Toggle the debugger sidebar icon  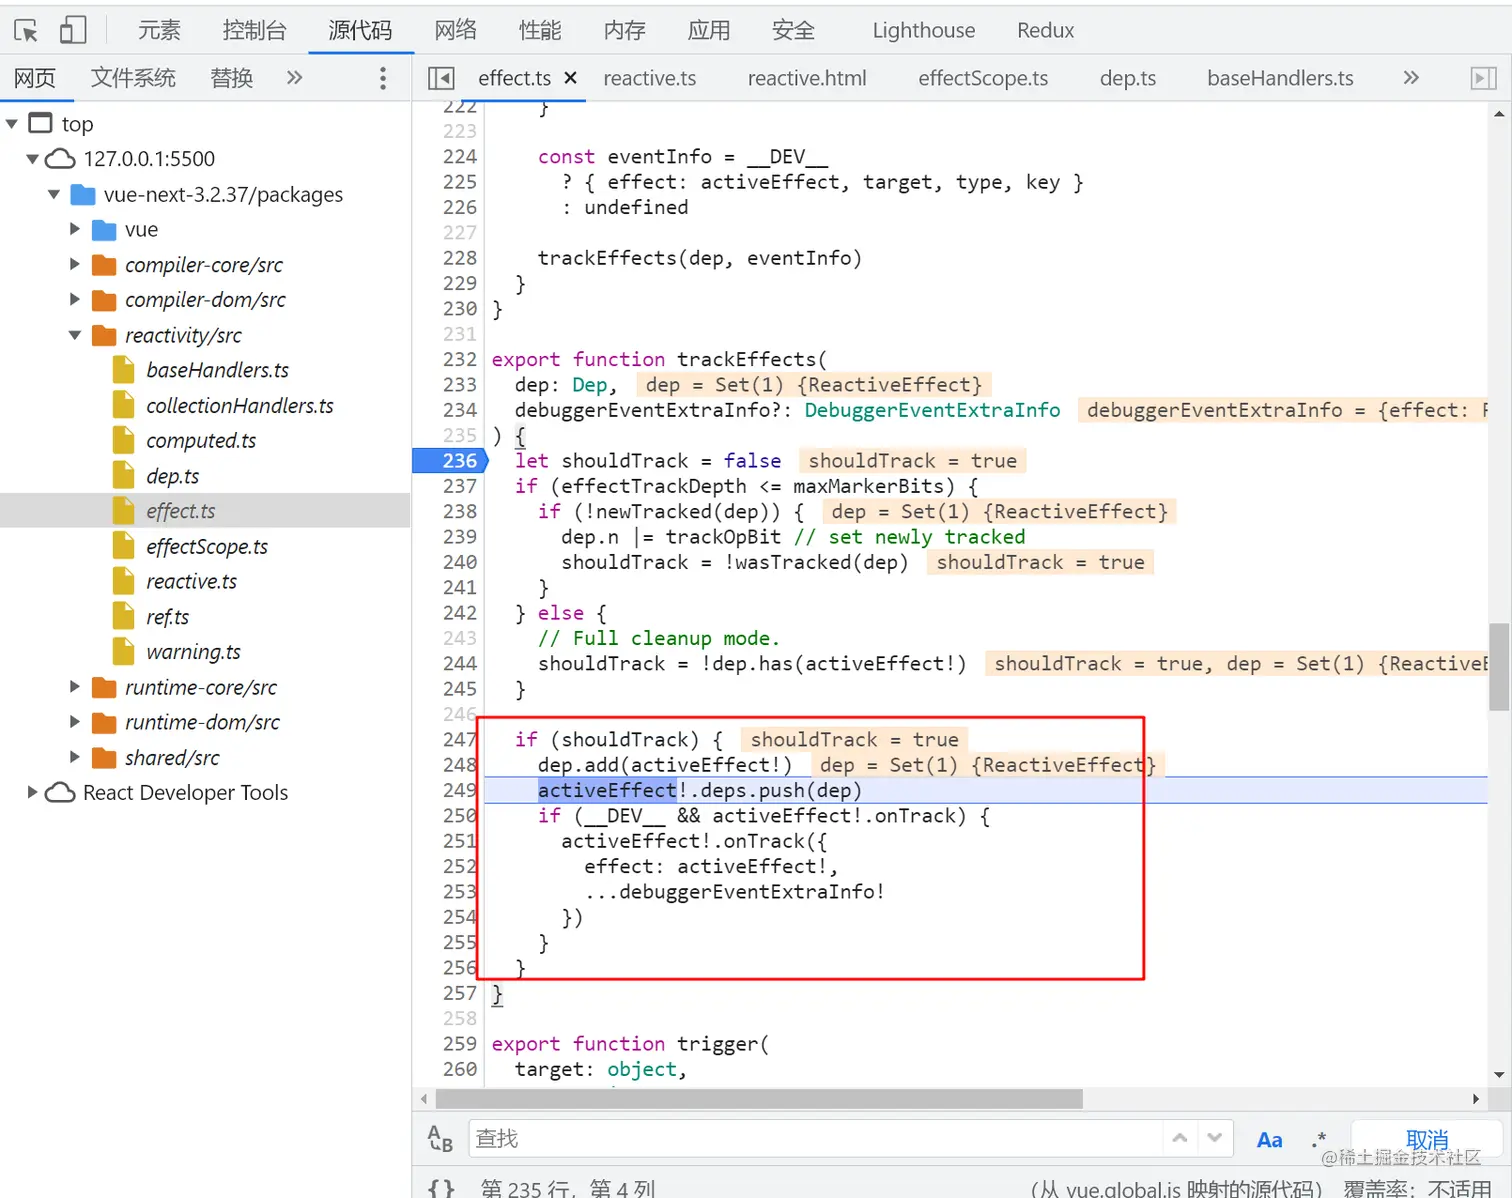coord(1484,78)
